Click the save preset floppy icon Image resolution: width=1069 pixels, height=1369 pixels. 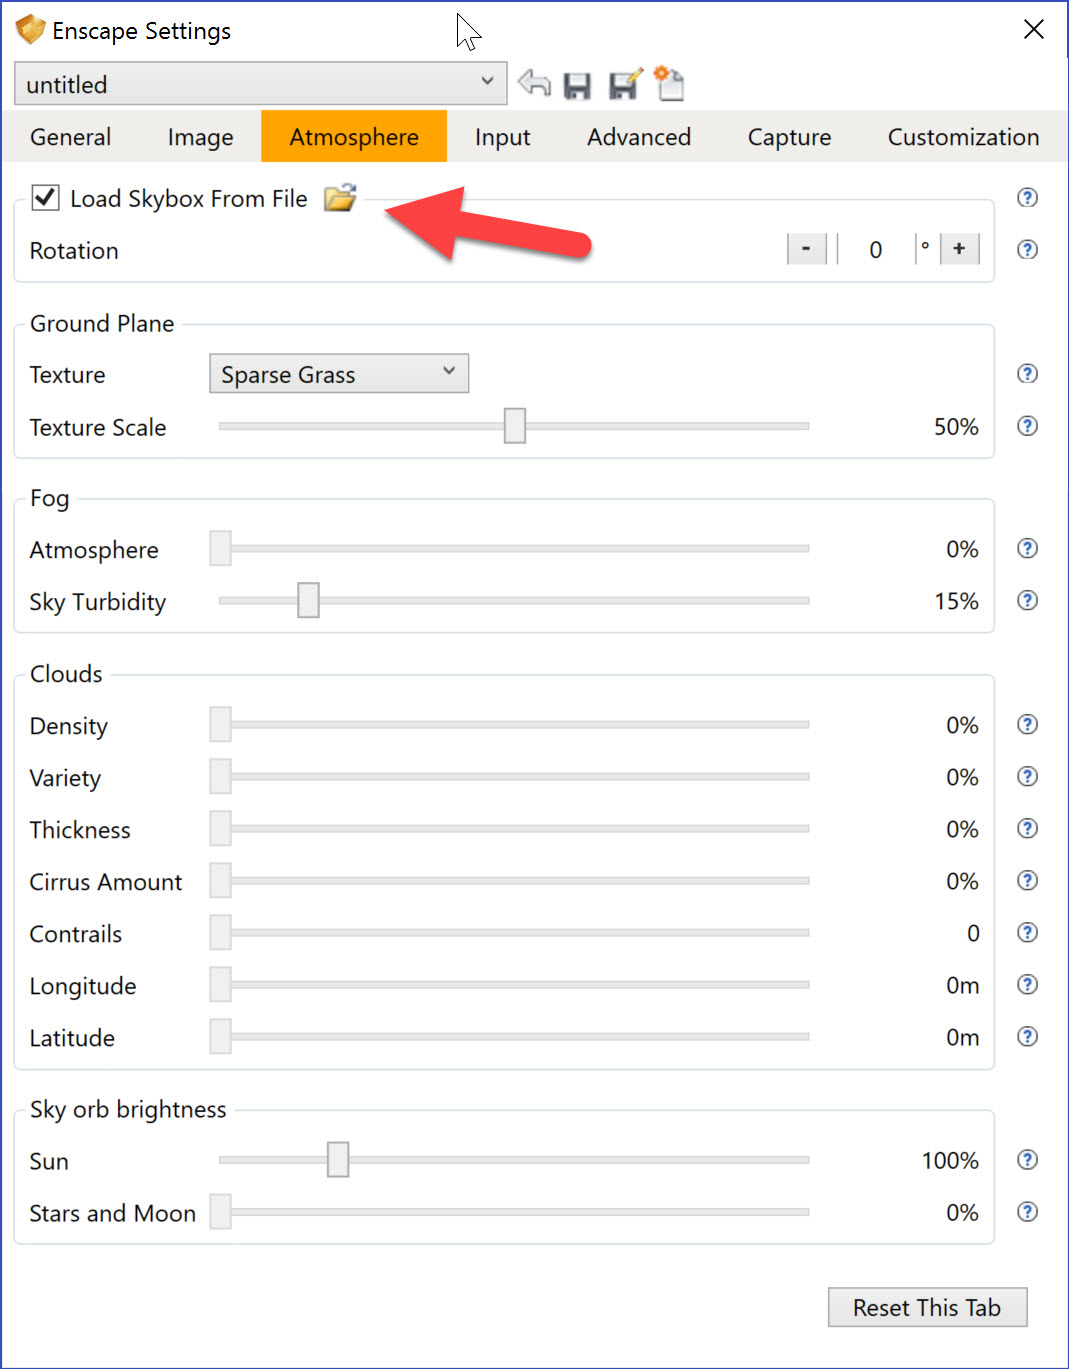(577, 86)
